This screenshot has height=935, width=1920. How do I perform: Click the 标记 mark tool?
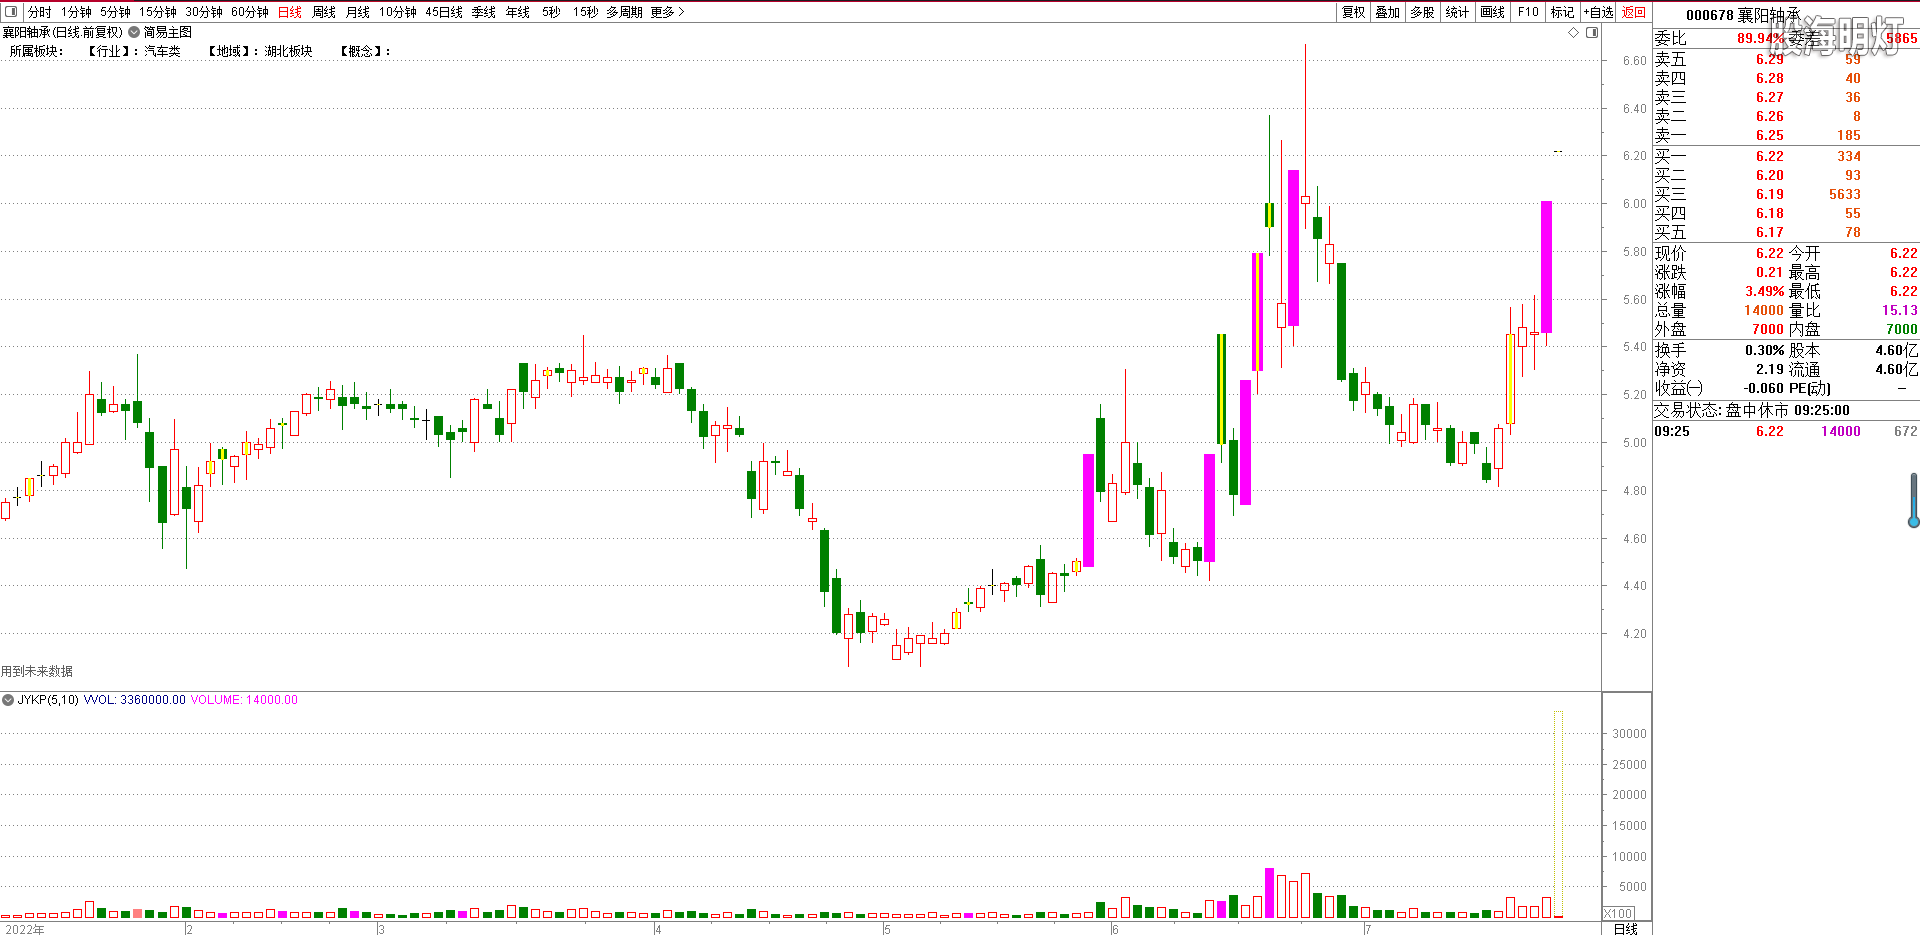point(1562,12)
